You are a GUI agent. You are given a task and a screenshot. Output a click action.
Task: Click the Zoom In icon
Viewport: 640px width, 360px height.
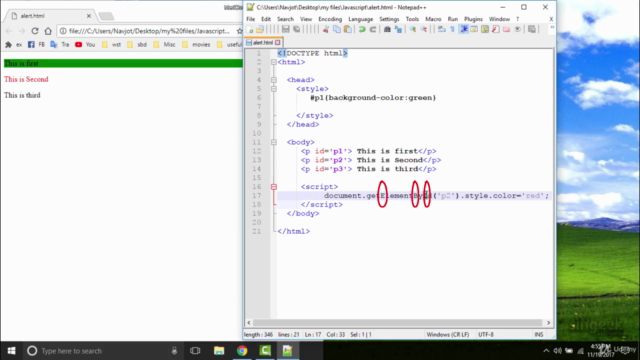(x=413, y=29)
